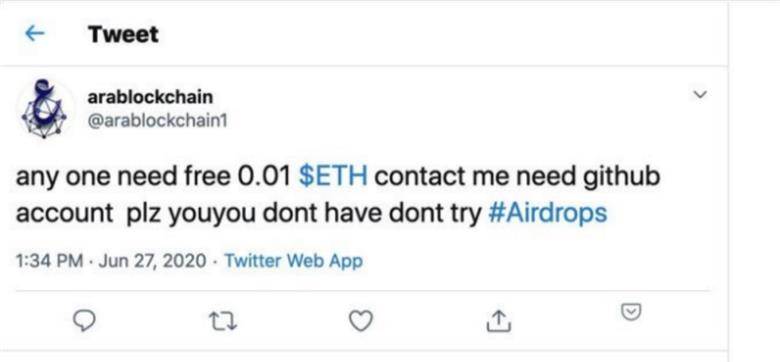Share the tweet via upload arrow icon

(498, 321)
